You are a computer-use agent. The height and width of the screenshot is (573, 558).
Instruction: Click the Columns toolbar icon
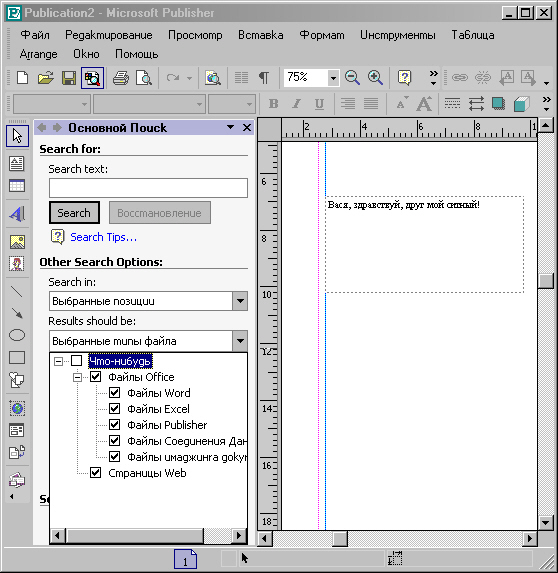[x=241, y=78]
